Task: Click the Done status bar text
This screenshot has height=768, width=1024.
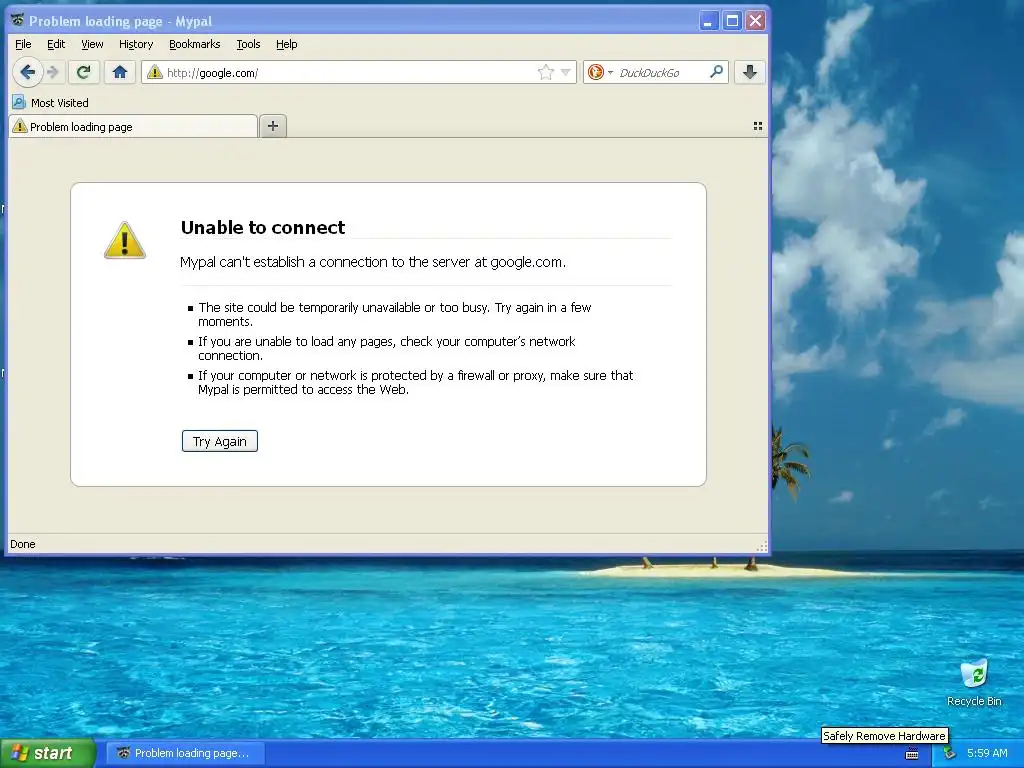Action: point(23,544)
